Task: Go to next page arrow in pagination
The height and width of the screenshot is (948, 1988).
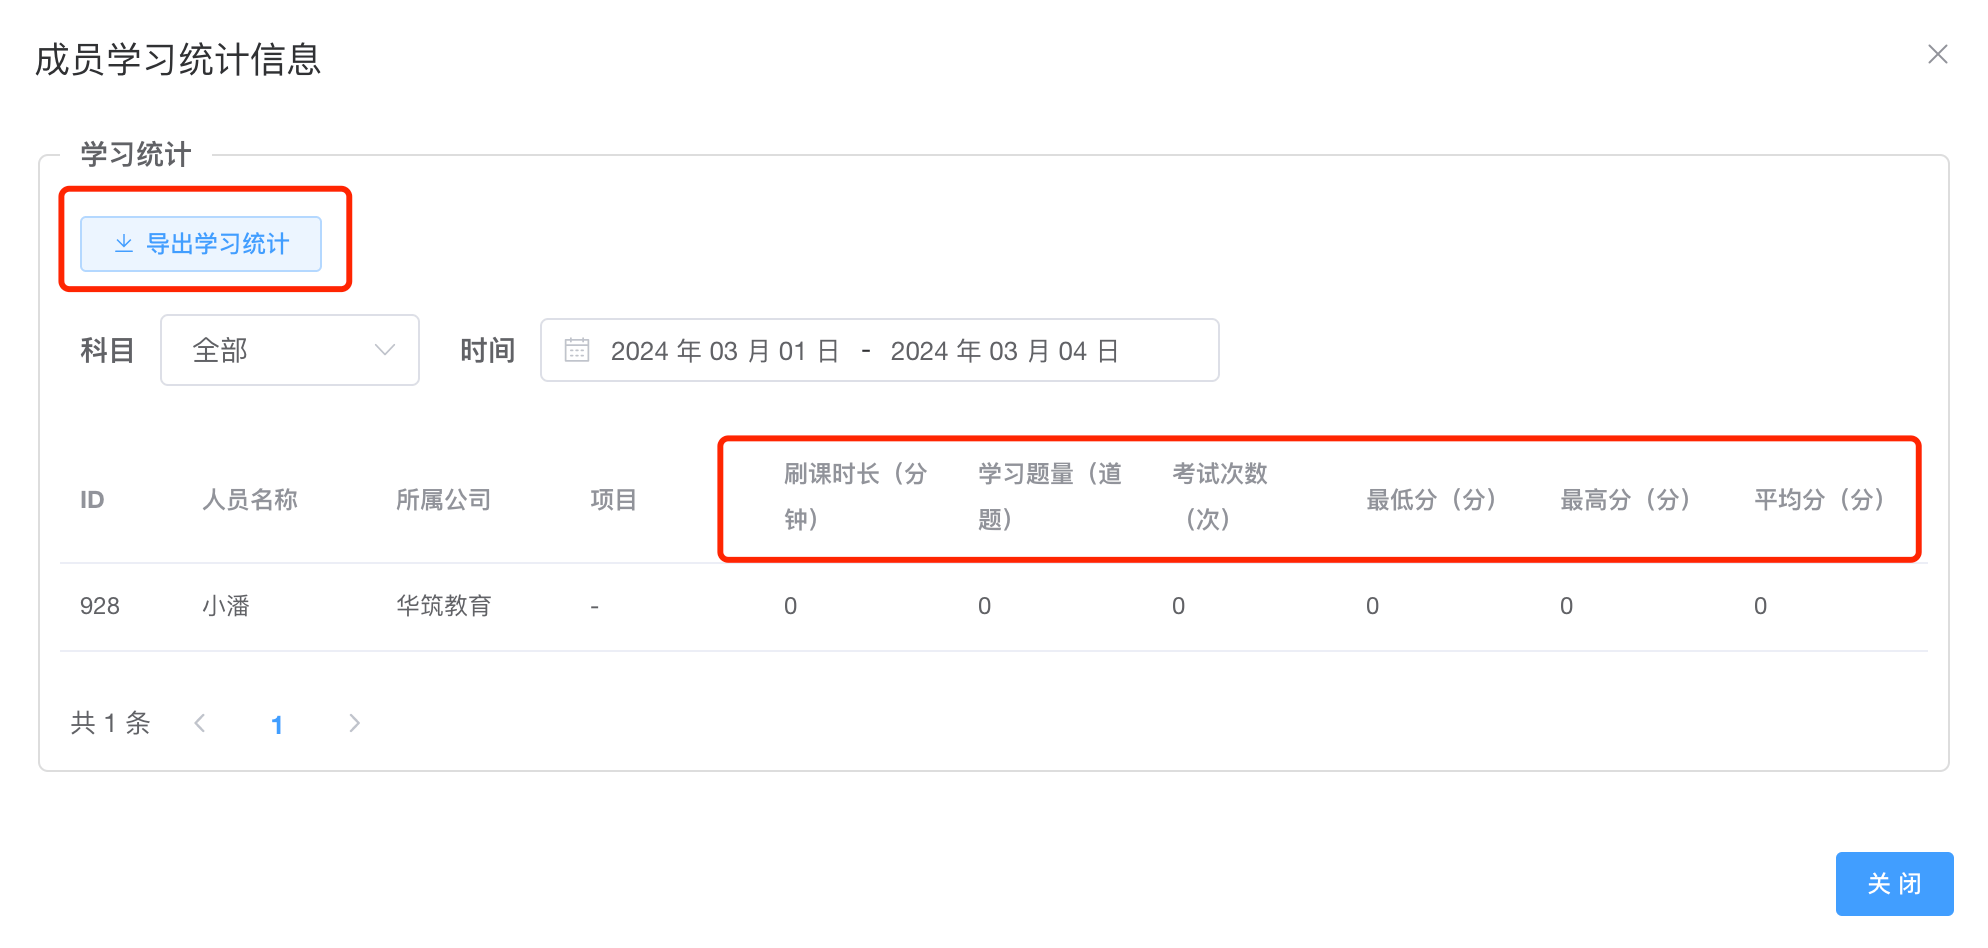Action: (354, 723)
